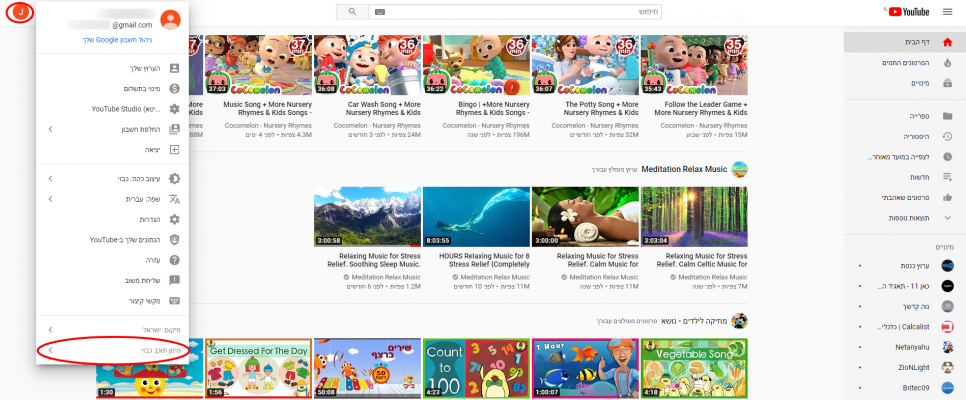
Task: Open Car Wash Song video title link
Action: point(384,108)
